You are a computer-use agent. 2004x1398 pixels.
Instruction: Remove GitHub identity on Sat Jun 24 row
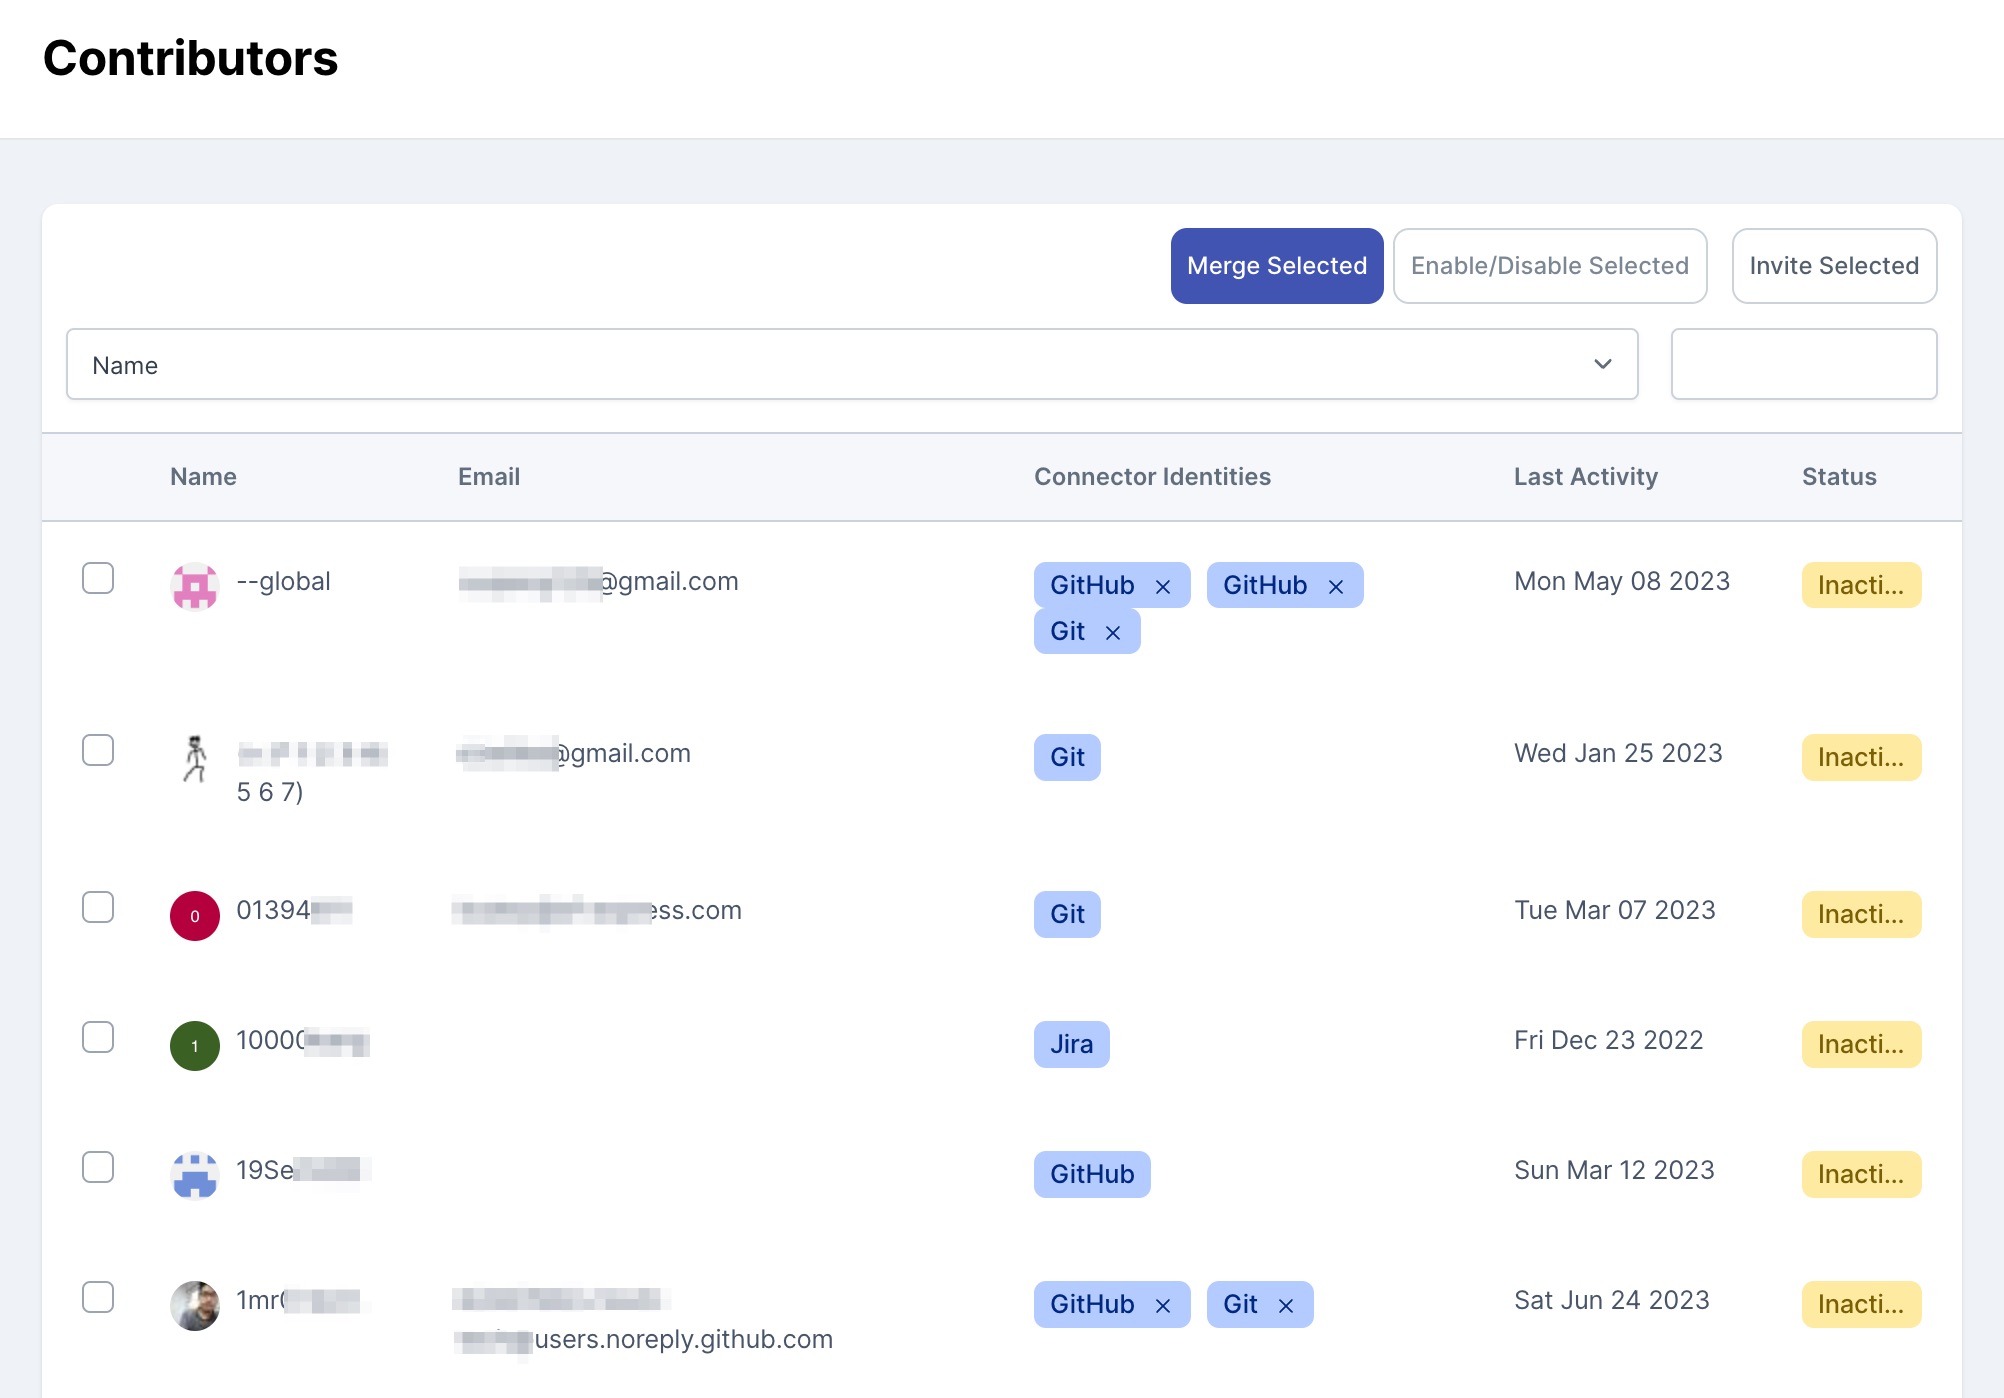pos(1163,1306)
